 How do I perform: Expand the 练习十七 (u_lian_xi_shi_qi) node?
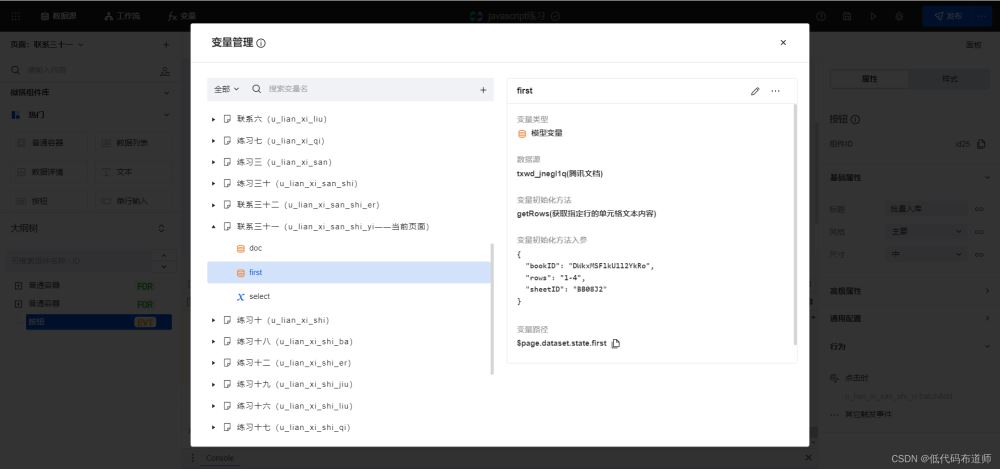pos(214,428)
